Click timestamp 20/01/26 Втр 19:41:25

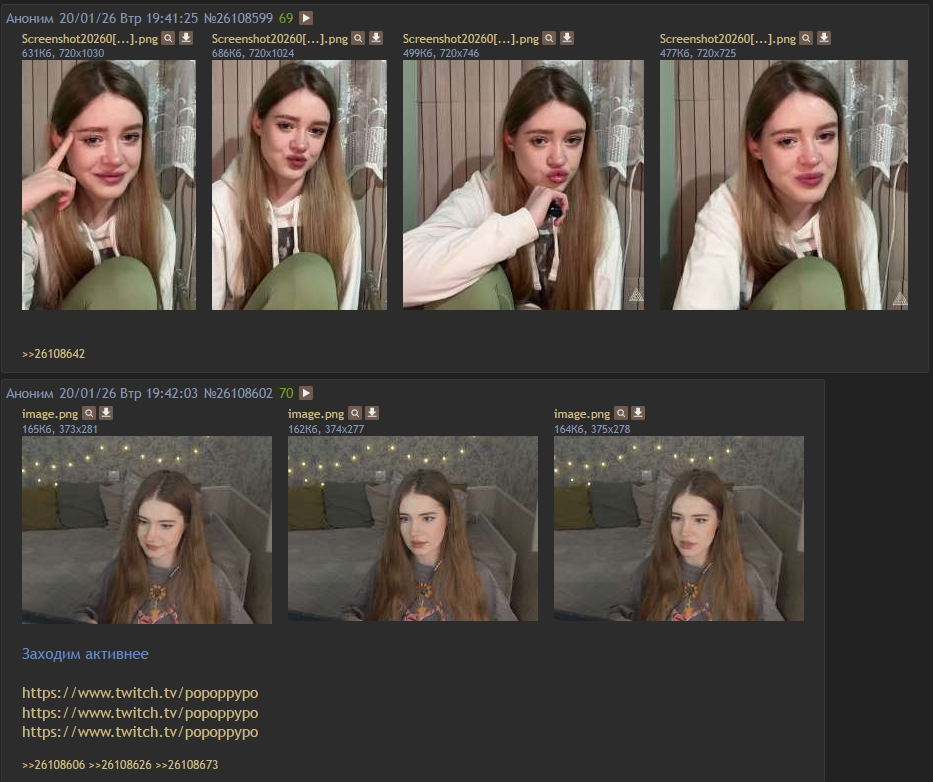(129, 18)
